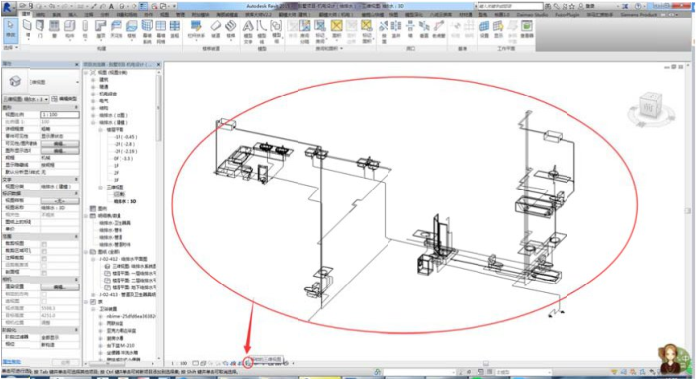Collapse the views root node in Project Browser
The image size is (698, 381).
point(86,73)
